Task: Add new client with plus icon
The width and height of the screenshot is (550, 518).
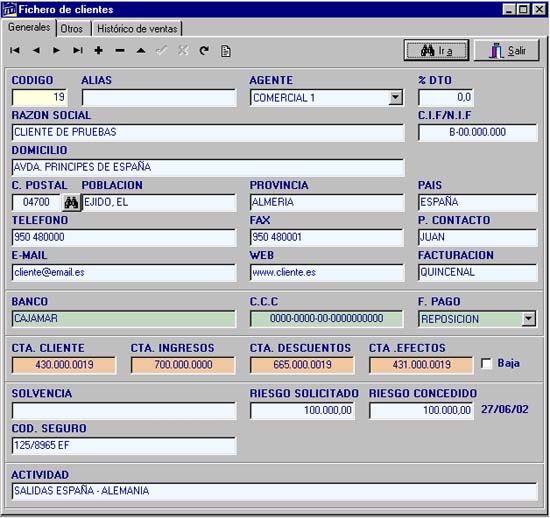Action: [x=99, y=51]
